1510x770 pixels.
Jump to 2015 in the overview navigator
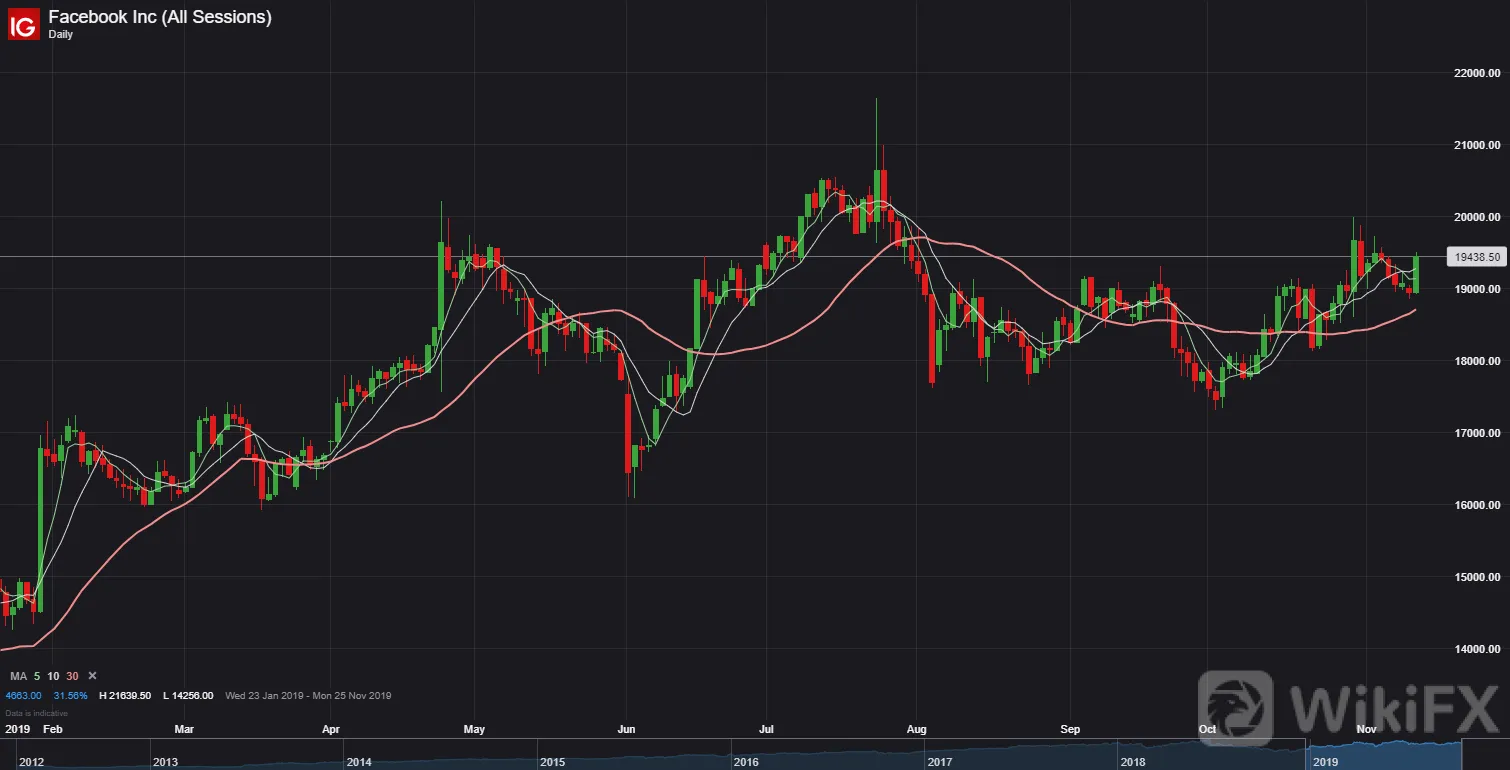coord(553,762)
